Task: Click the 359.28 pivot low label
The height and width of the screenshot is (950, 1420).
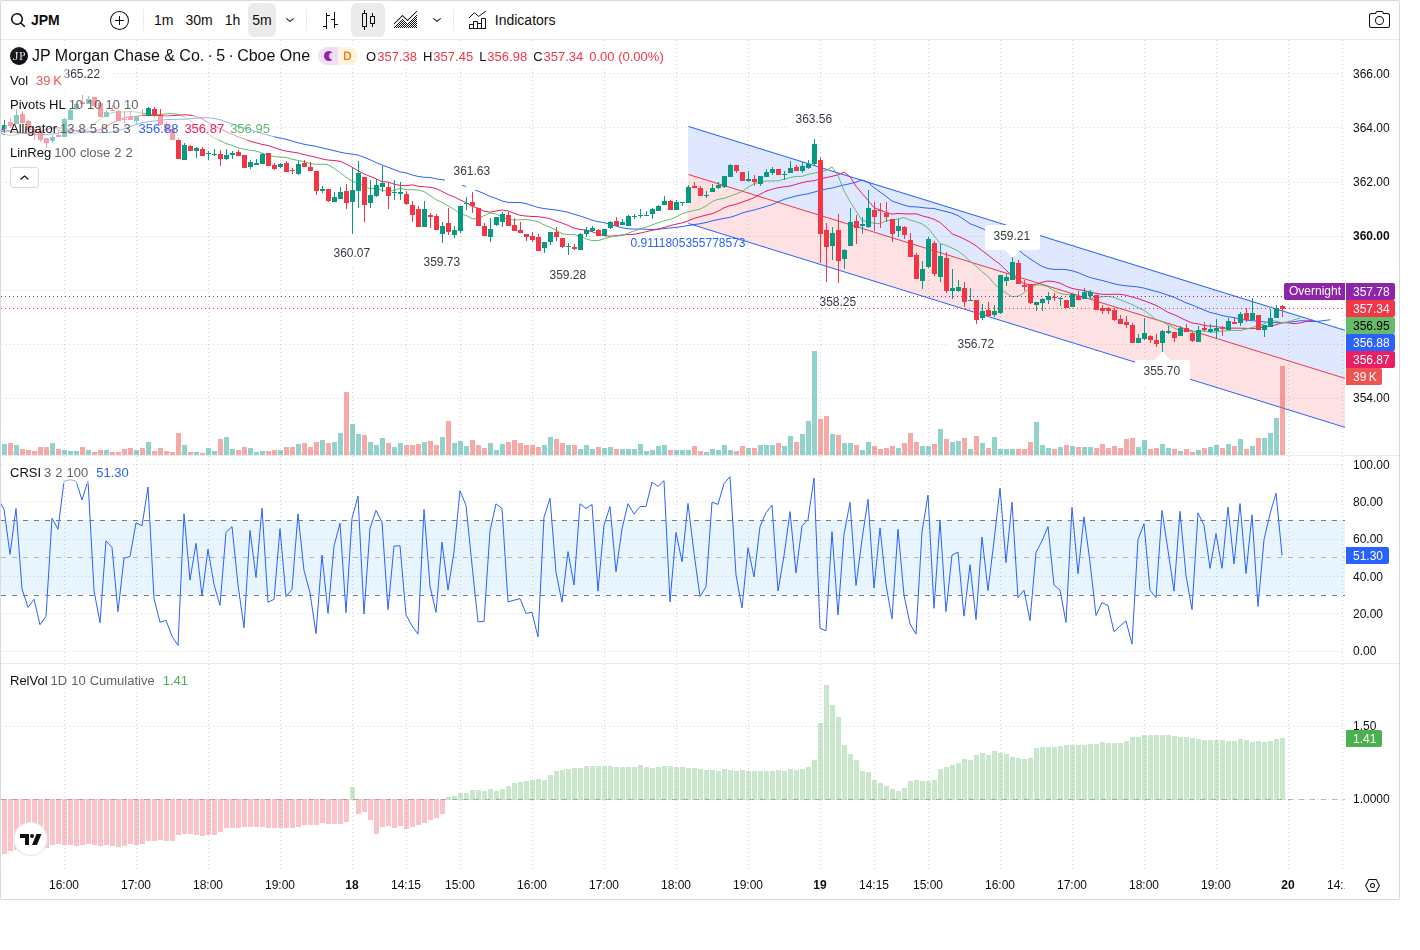Action: (x=568, y=275)
